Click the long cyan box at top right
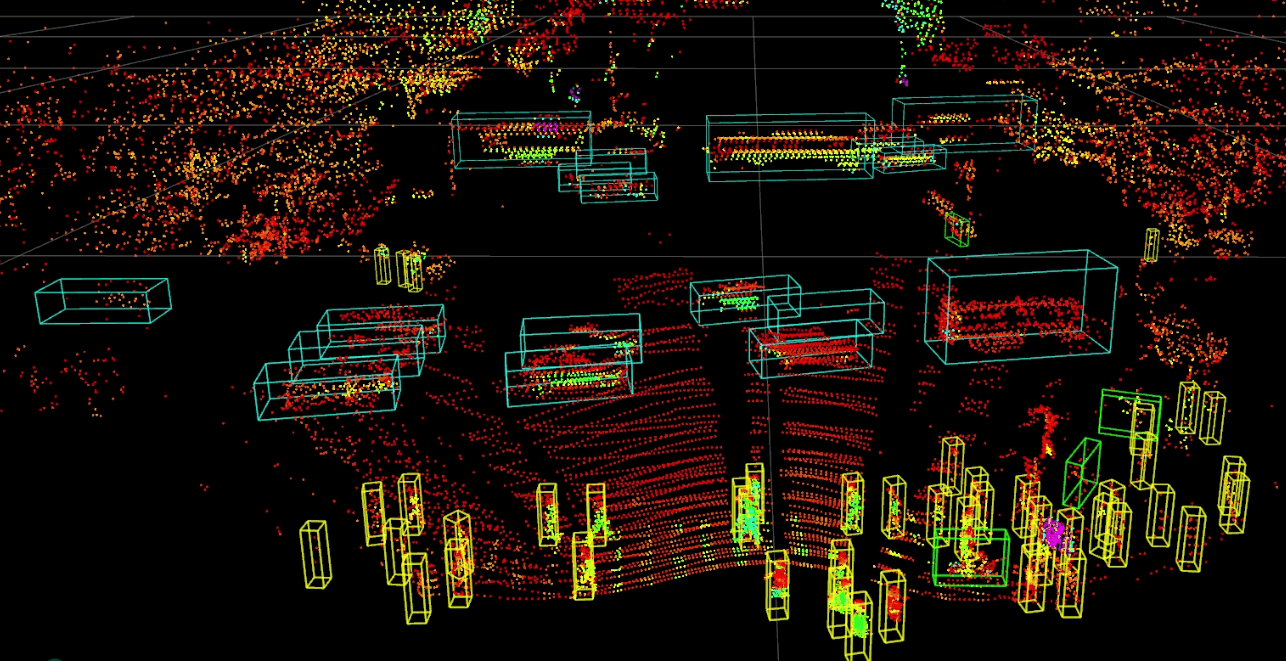The image size is (1286, 661). (x=964, y=122)
